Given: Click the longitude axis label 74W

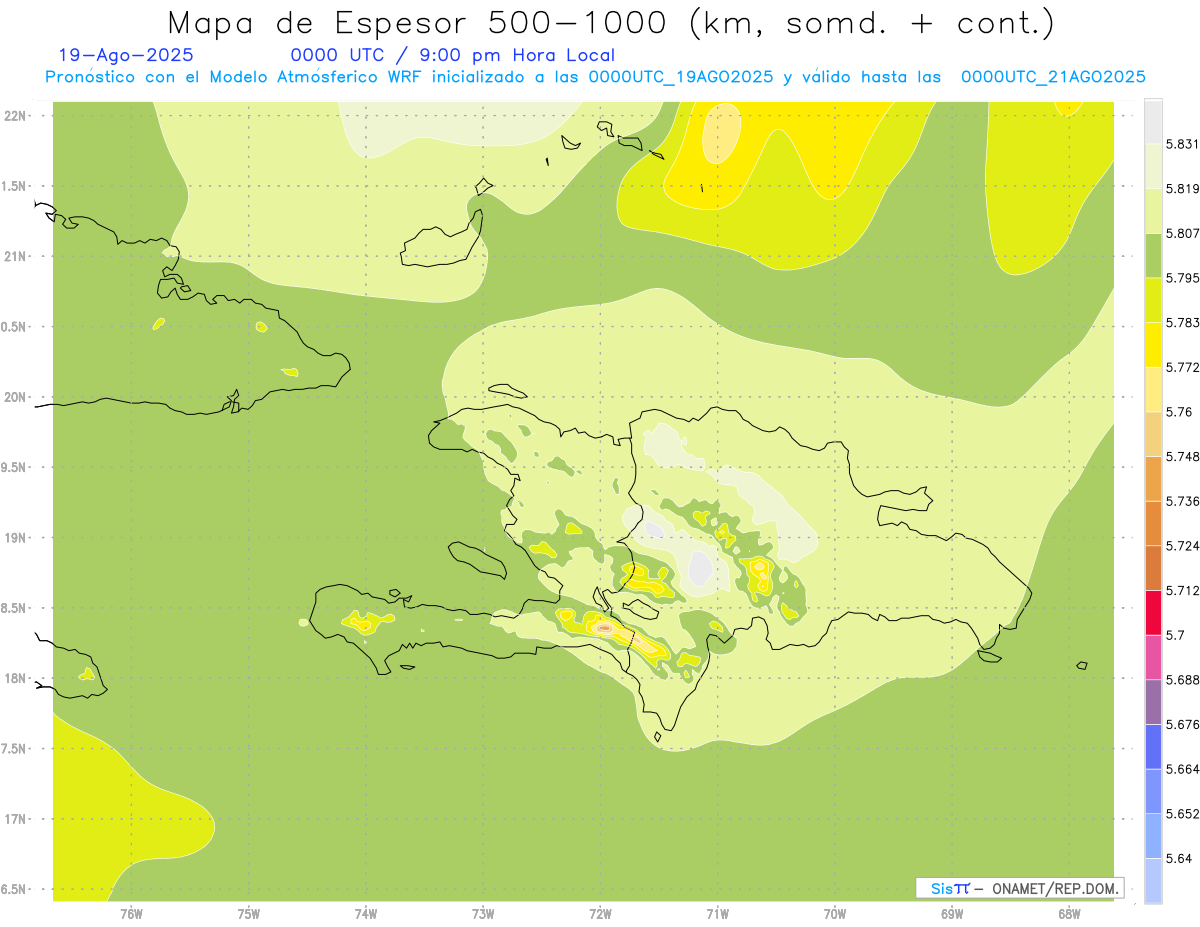Looking at the screenshot, I should (x=366, y=914).
